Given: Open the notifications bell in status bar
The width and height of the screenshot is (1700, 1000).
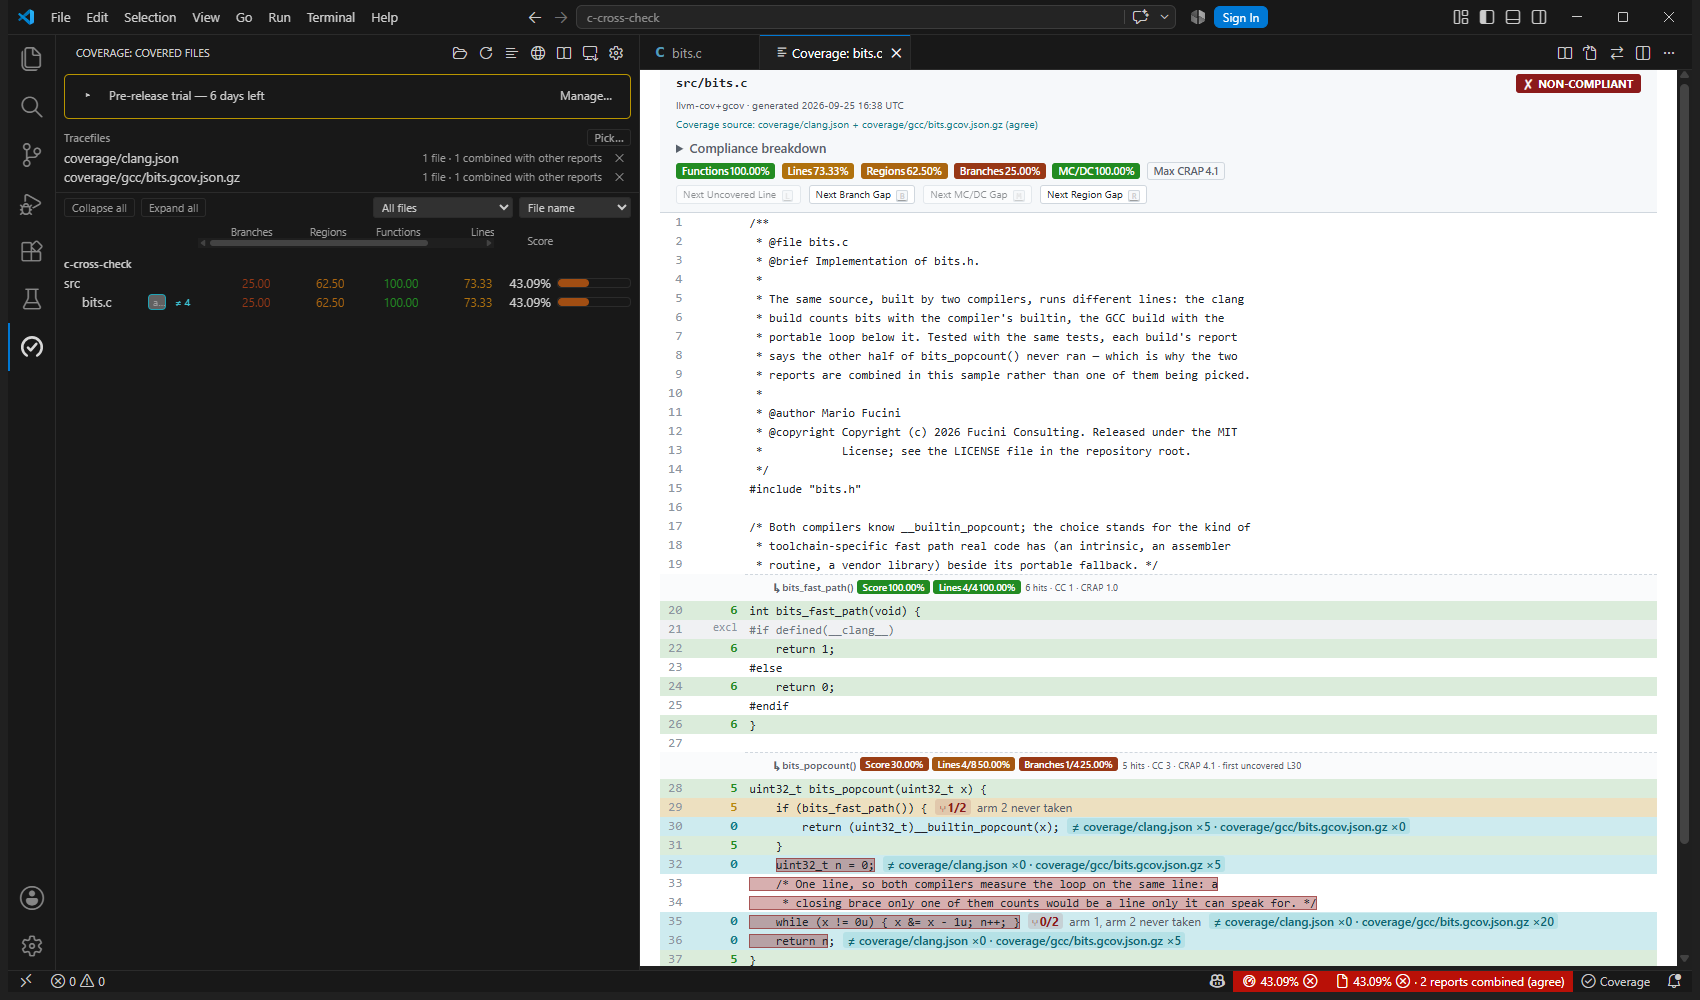Looking at the screenshot, I should tap(1674, 982).
